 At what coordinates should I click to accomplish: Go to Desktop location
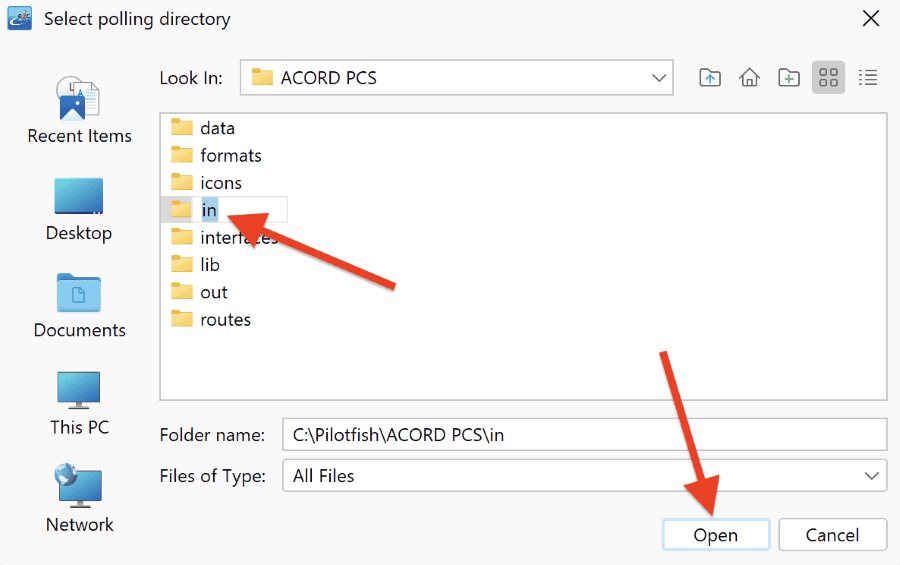[x=79, y=210]
